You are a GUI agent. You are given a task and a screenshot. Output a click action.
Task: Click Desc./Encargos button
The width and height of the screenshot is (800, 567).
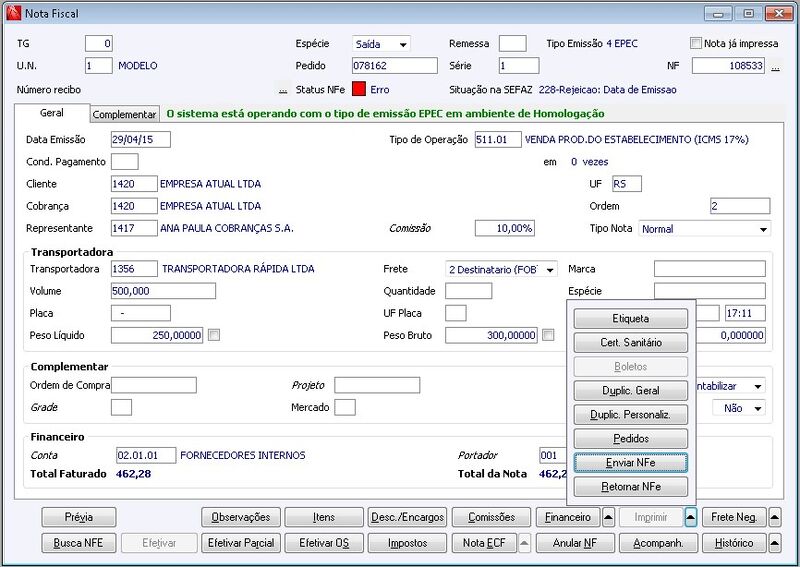pos(407,517)
